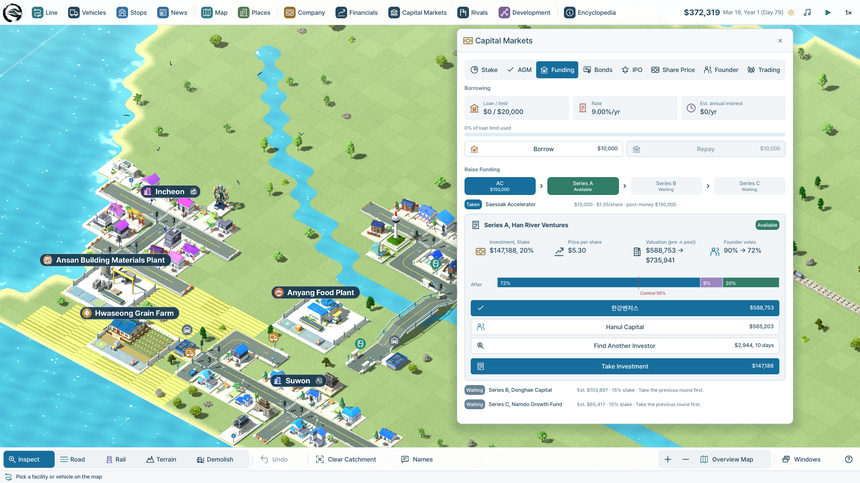Select the Rail tool
This screenshot has height=483, width=860.
pyautogui.click(x=116, y=459)
